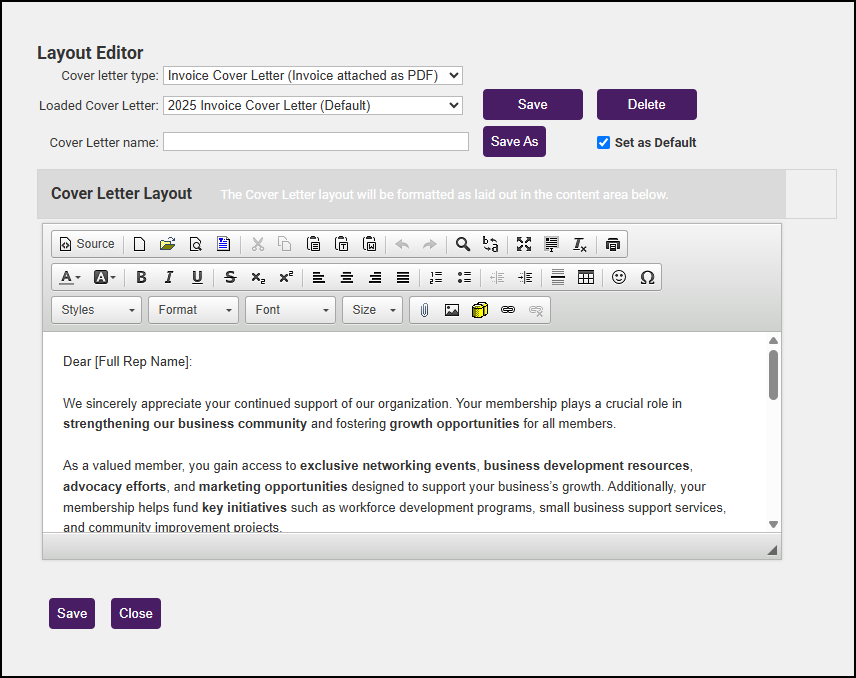Maximize the editor area

(x=523, y=244)
